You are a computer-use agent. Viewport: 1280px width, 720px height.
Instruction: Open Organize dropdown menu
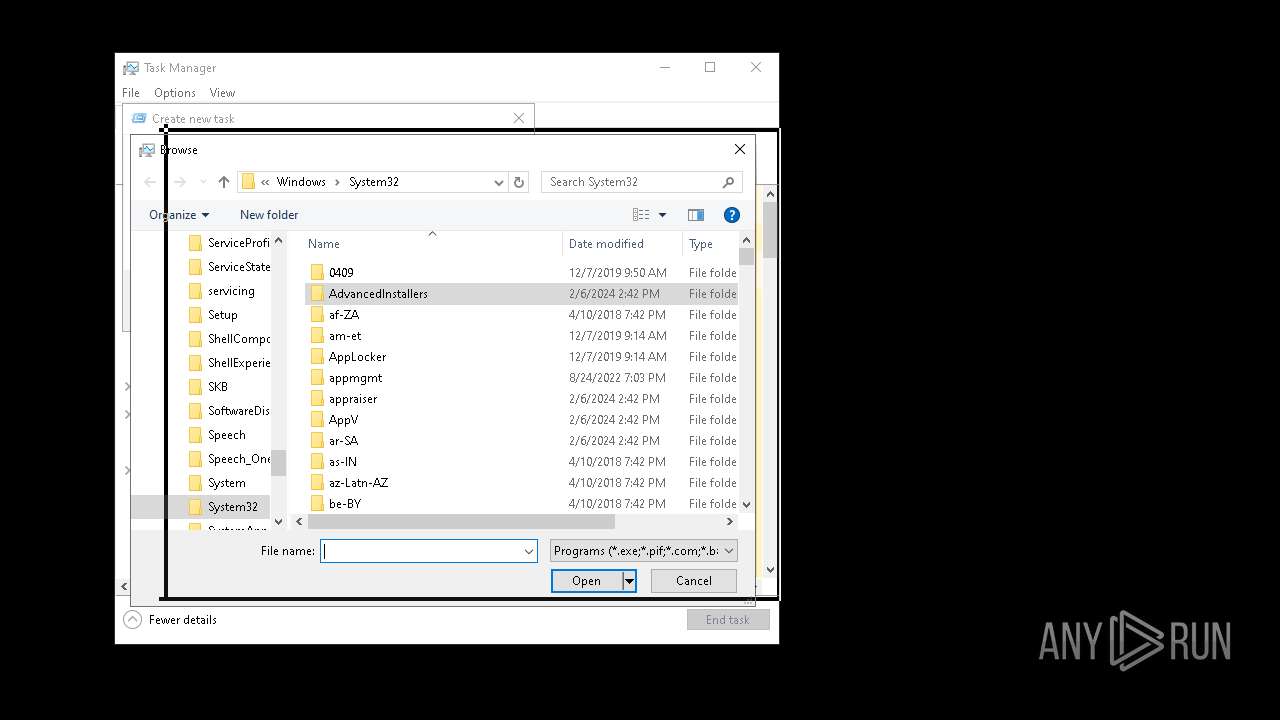point(179,215)
